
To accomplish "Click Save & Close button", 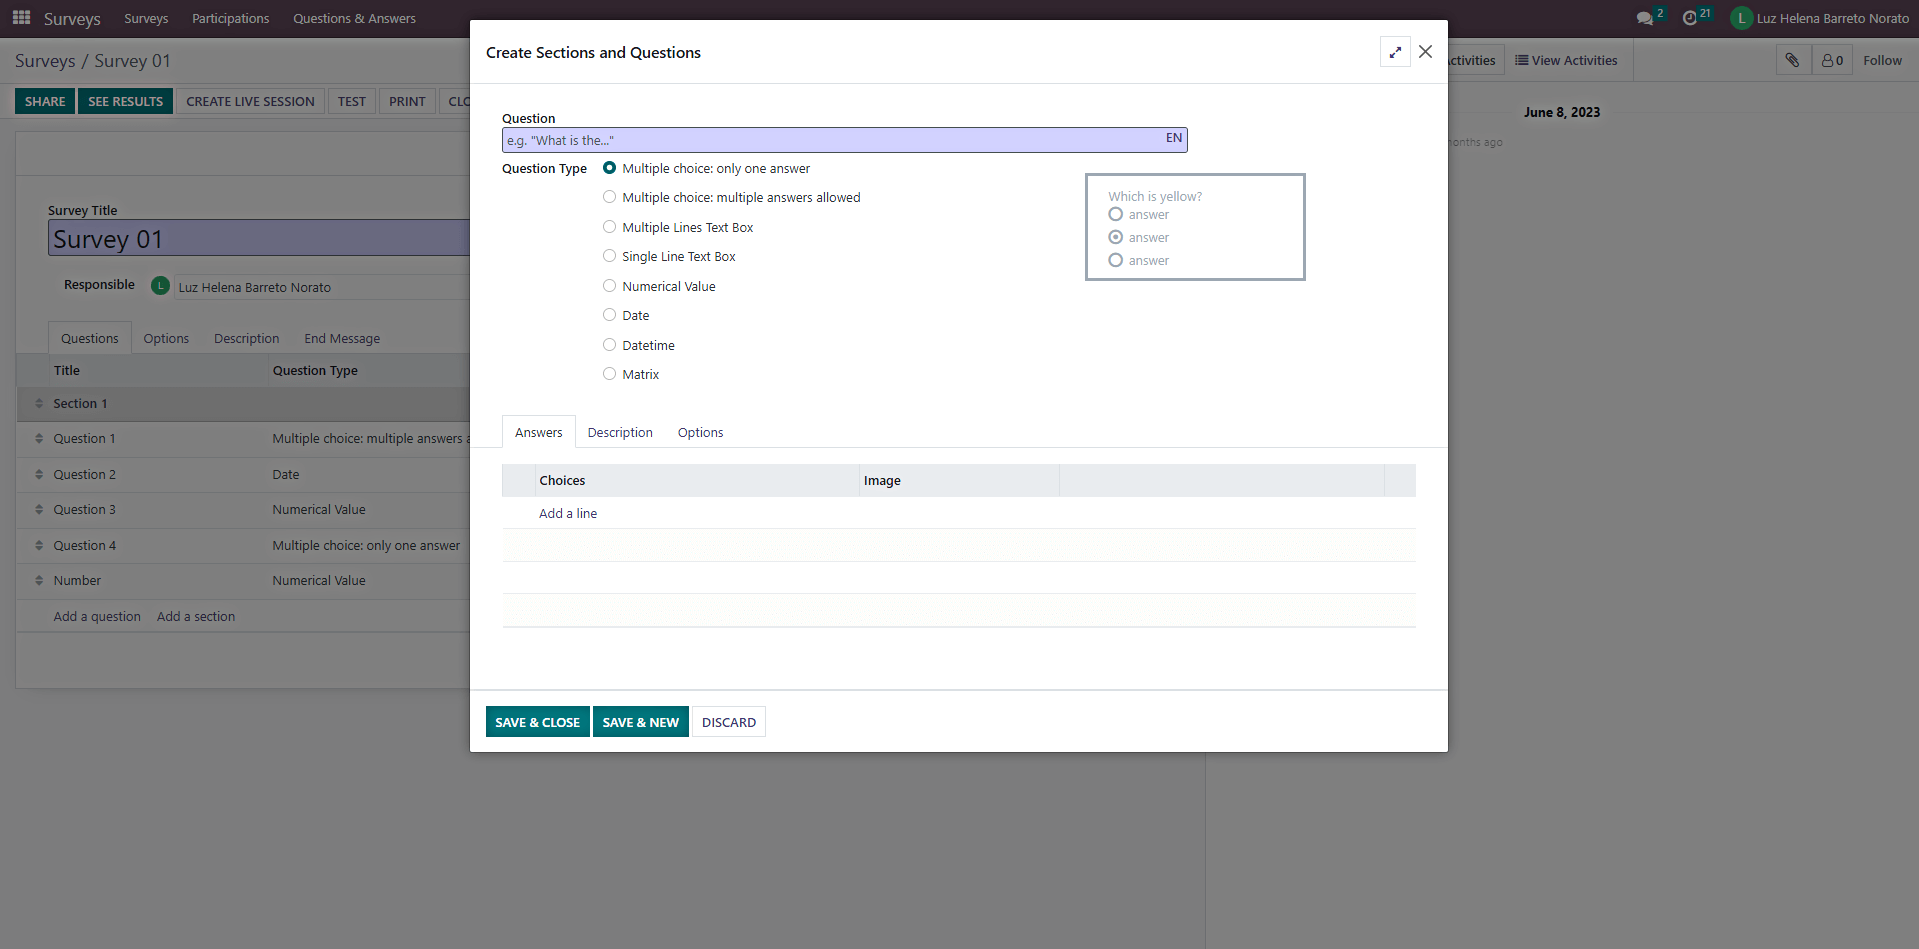I will 537,722.
